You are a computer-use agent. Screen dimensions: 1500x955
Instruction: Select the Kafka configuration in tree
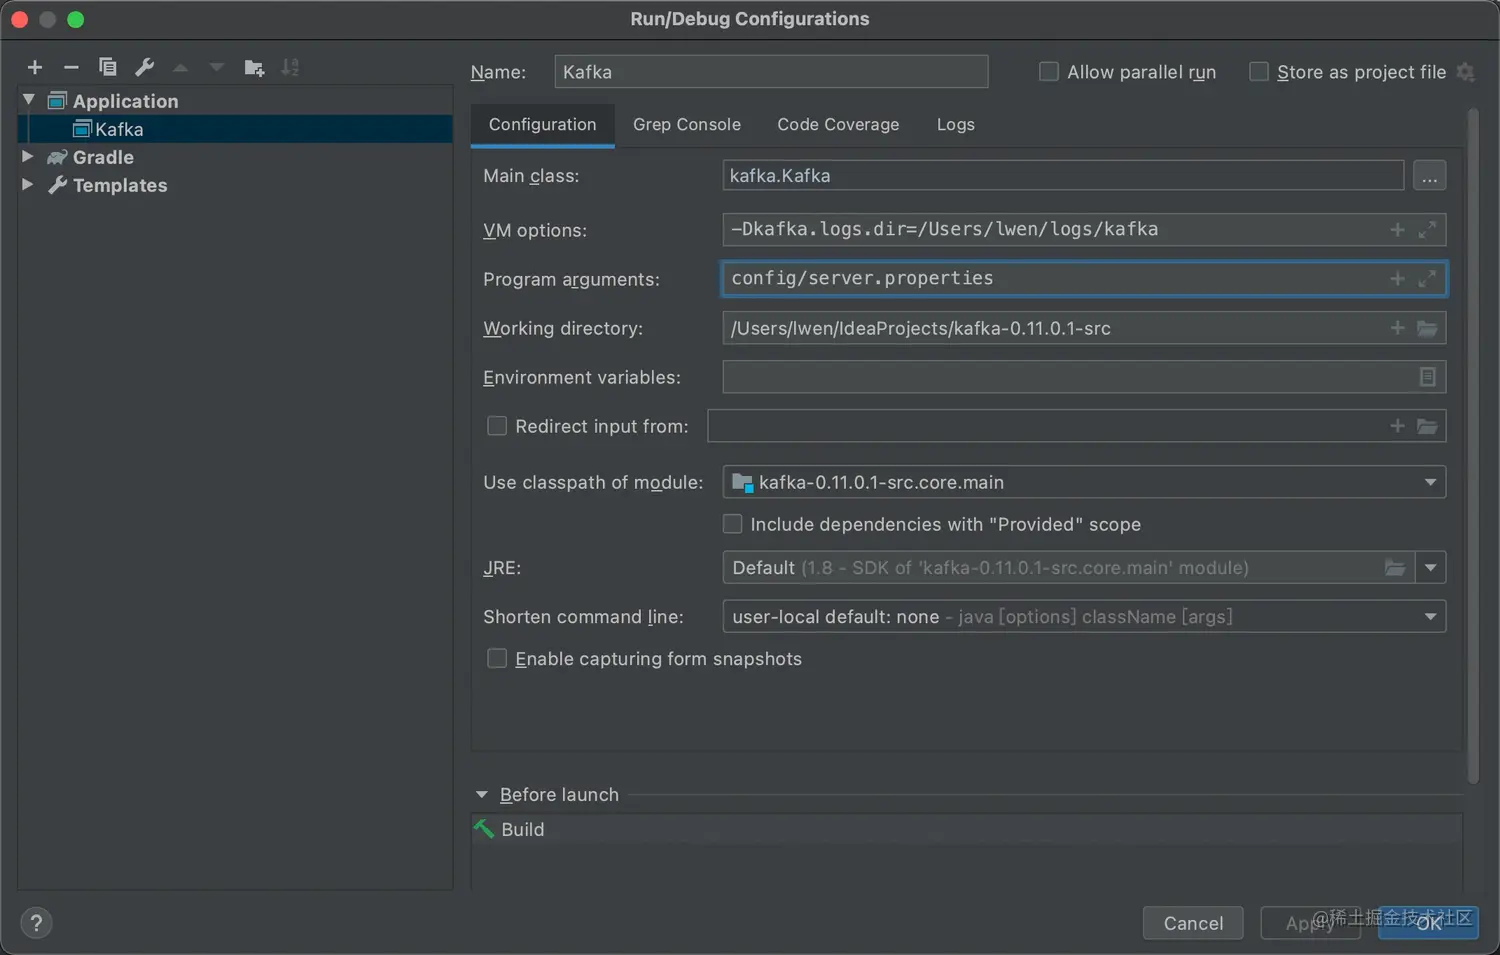235,129
